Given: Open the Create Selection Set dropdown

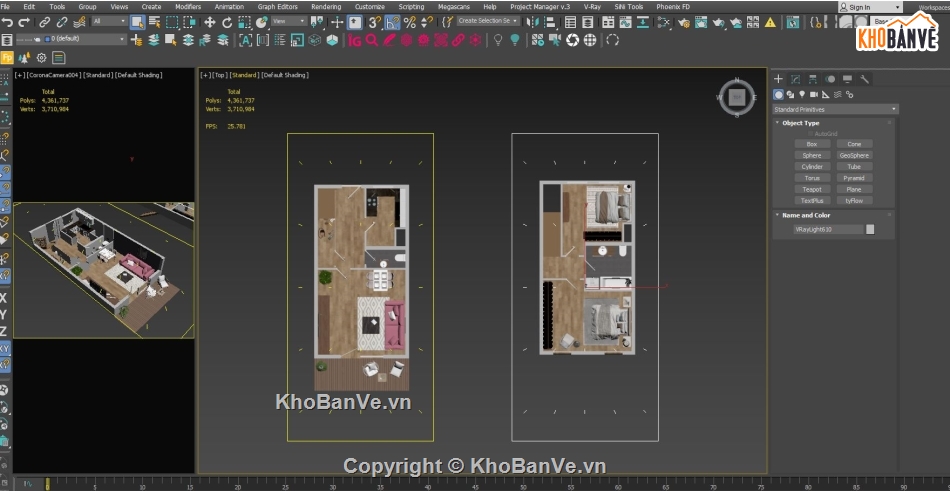Looking at the screenshot, I should [488, 21].
